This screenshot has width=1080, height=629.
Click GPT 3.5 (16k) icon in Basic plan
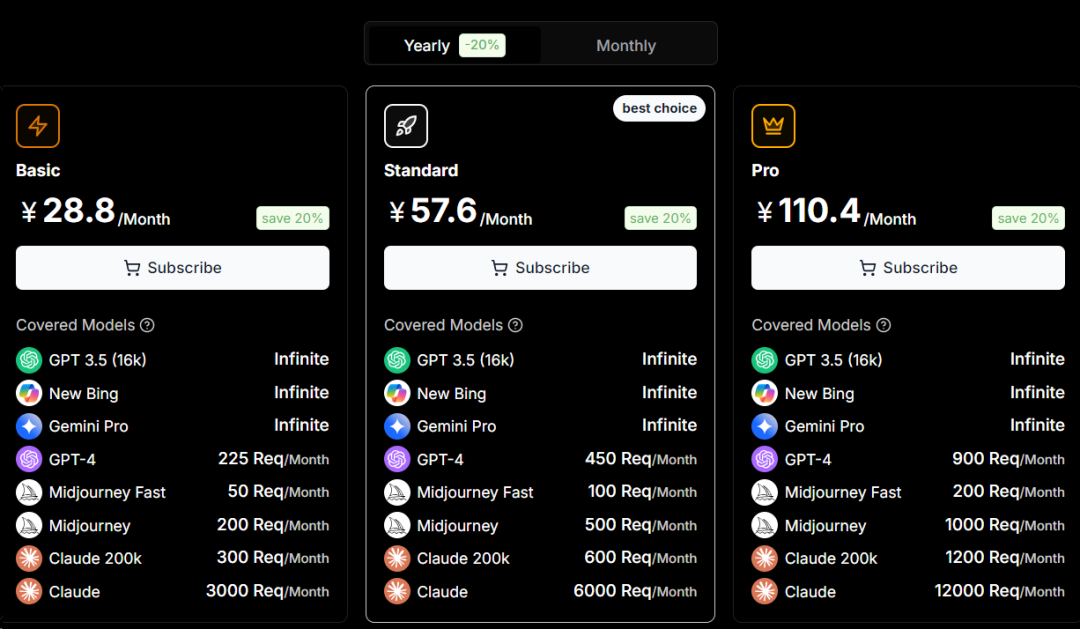point(29,360)
